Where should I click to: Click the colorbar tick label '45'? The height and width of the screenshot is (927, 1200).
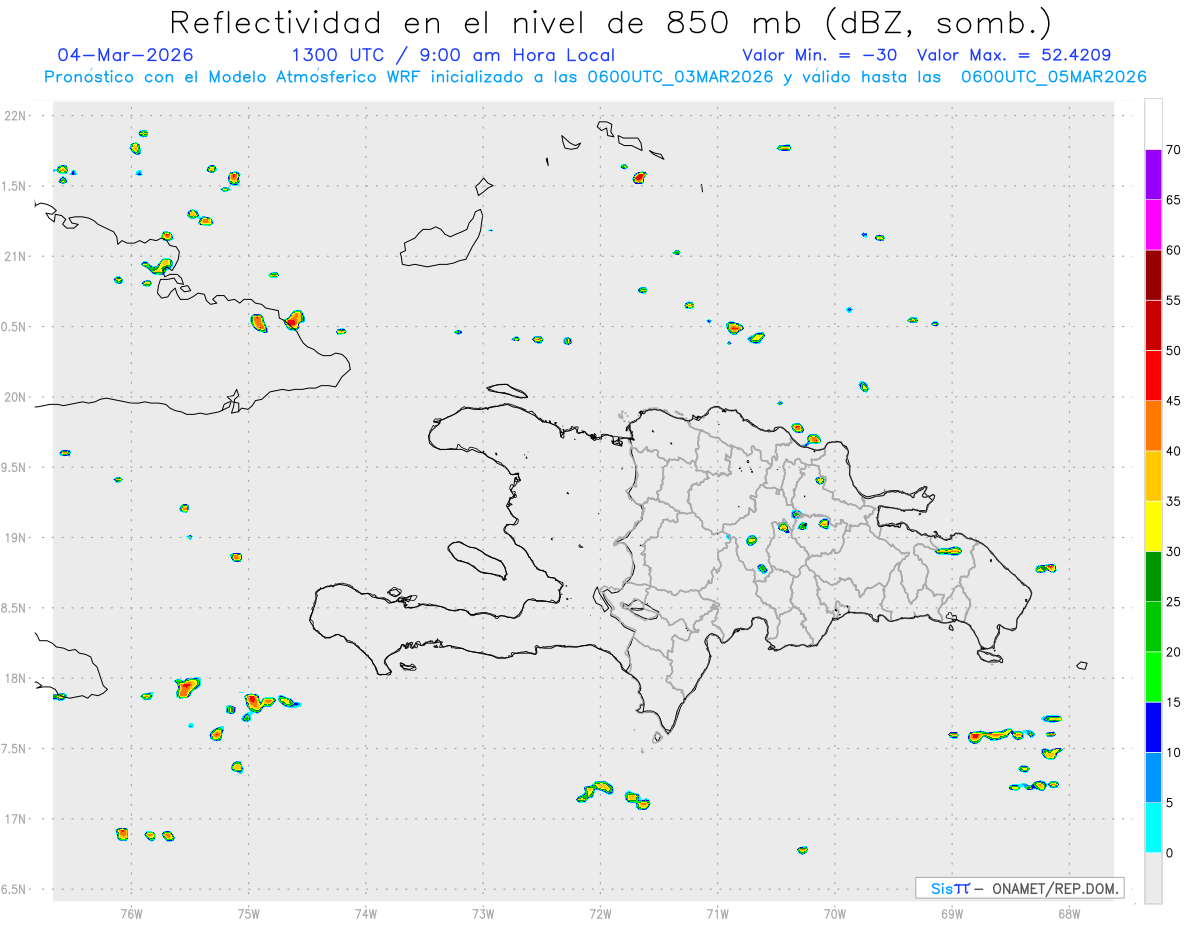[1174, 401]
